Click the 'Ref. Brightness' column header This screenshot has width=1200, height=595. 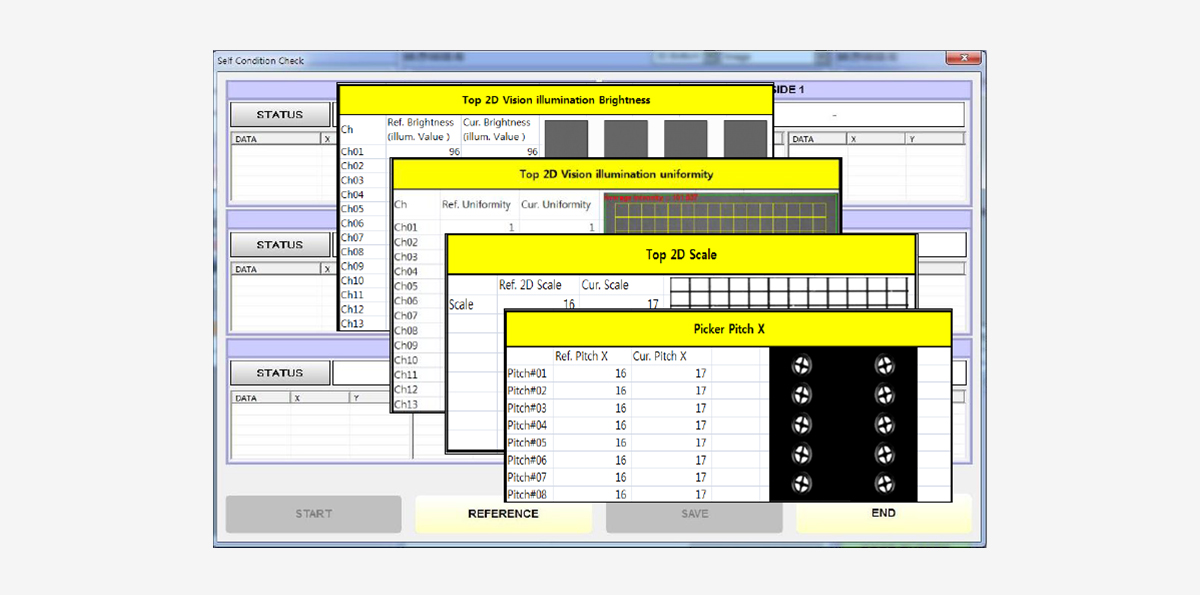click(x=420, y=129)
